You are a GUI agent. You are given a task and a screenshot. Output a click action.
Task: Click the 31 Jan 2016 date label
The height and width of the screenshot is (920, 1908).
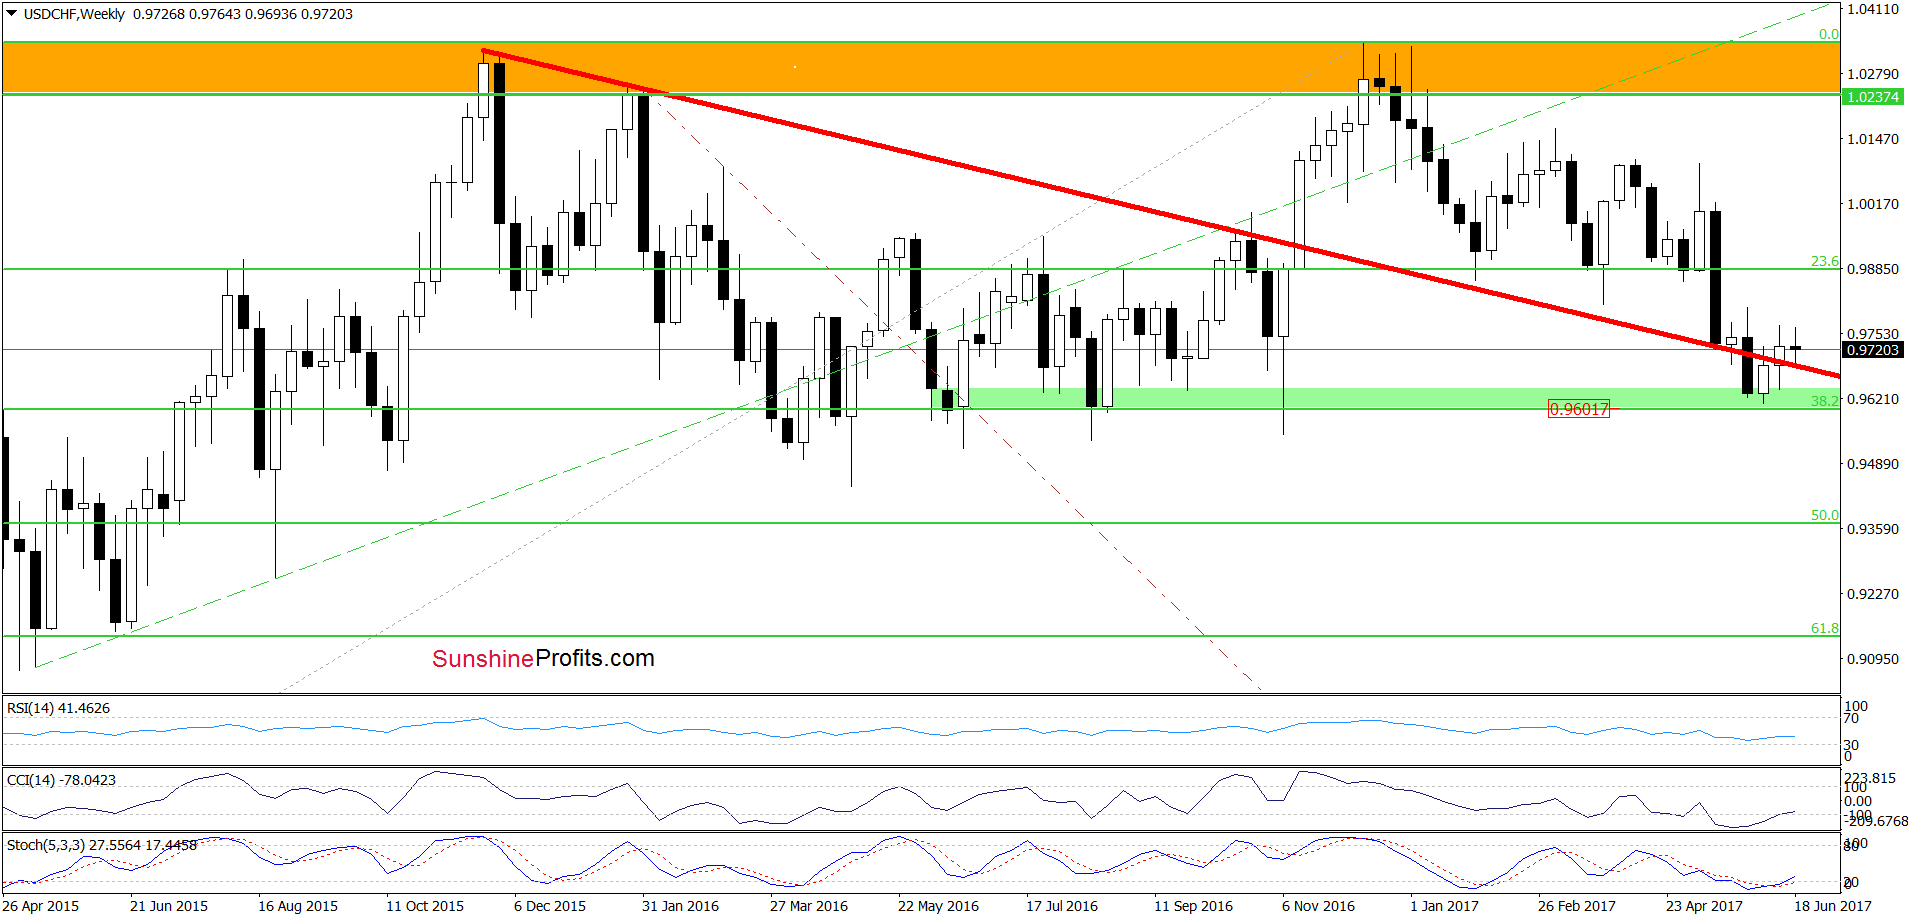pos(680,906)
